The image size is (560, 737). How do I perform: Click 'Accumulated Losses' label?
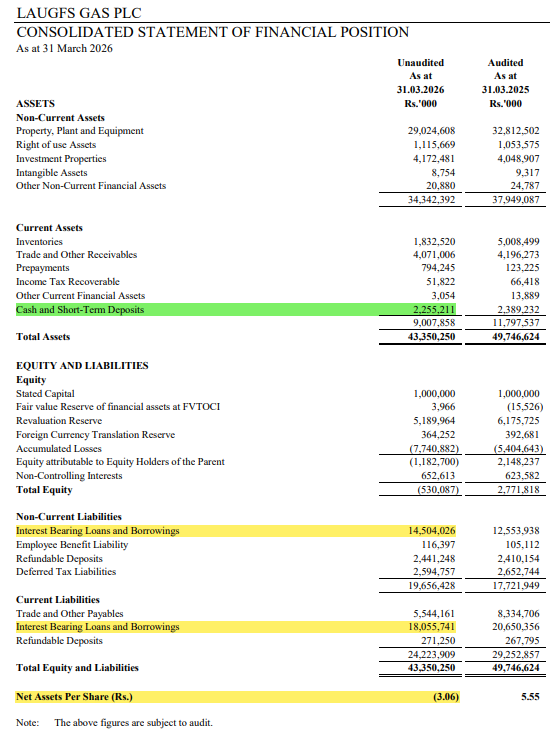pyautogui.click(x=59, y=449)
